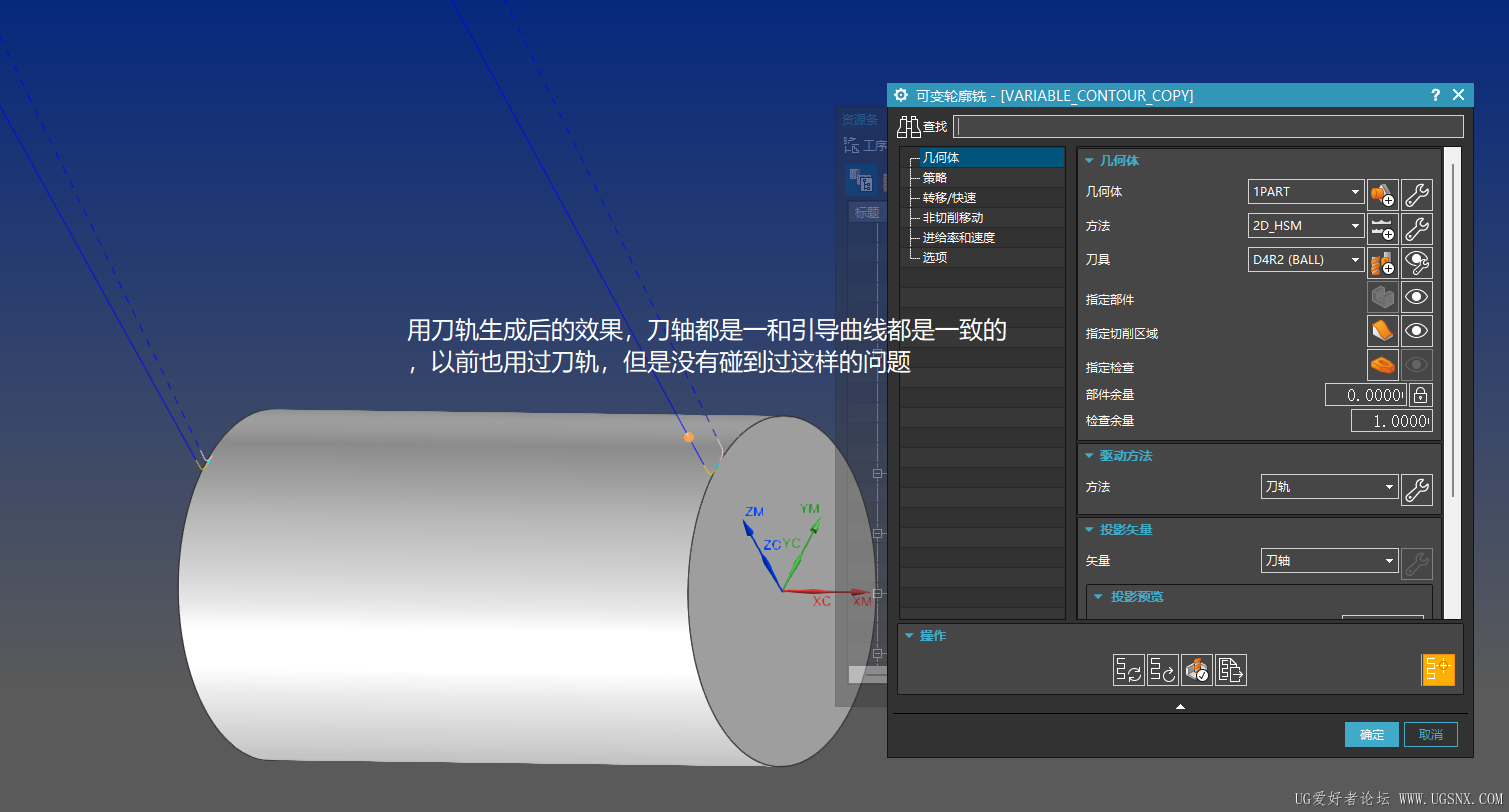Select 非切削移动 in the left tree
1509x812 pixels.
952,218
